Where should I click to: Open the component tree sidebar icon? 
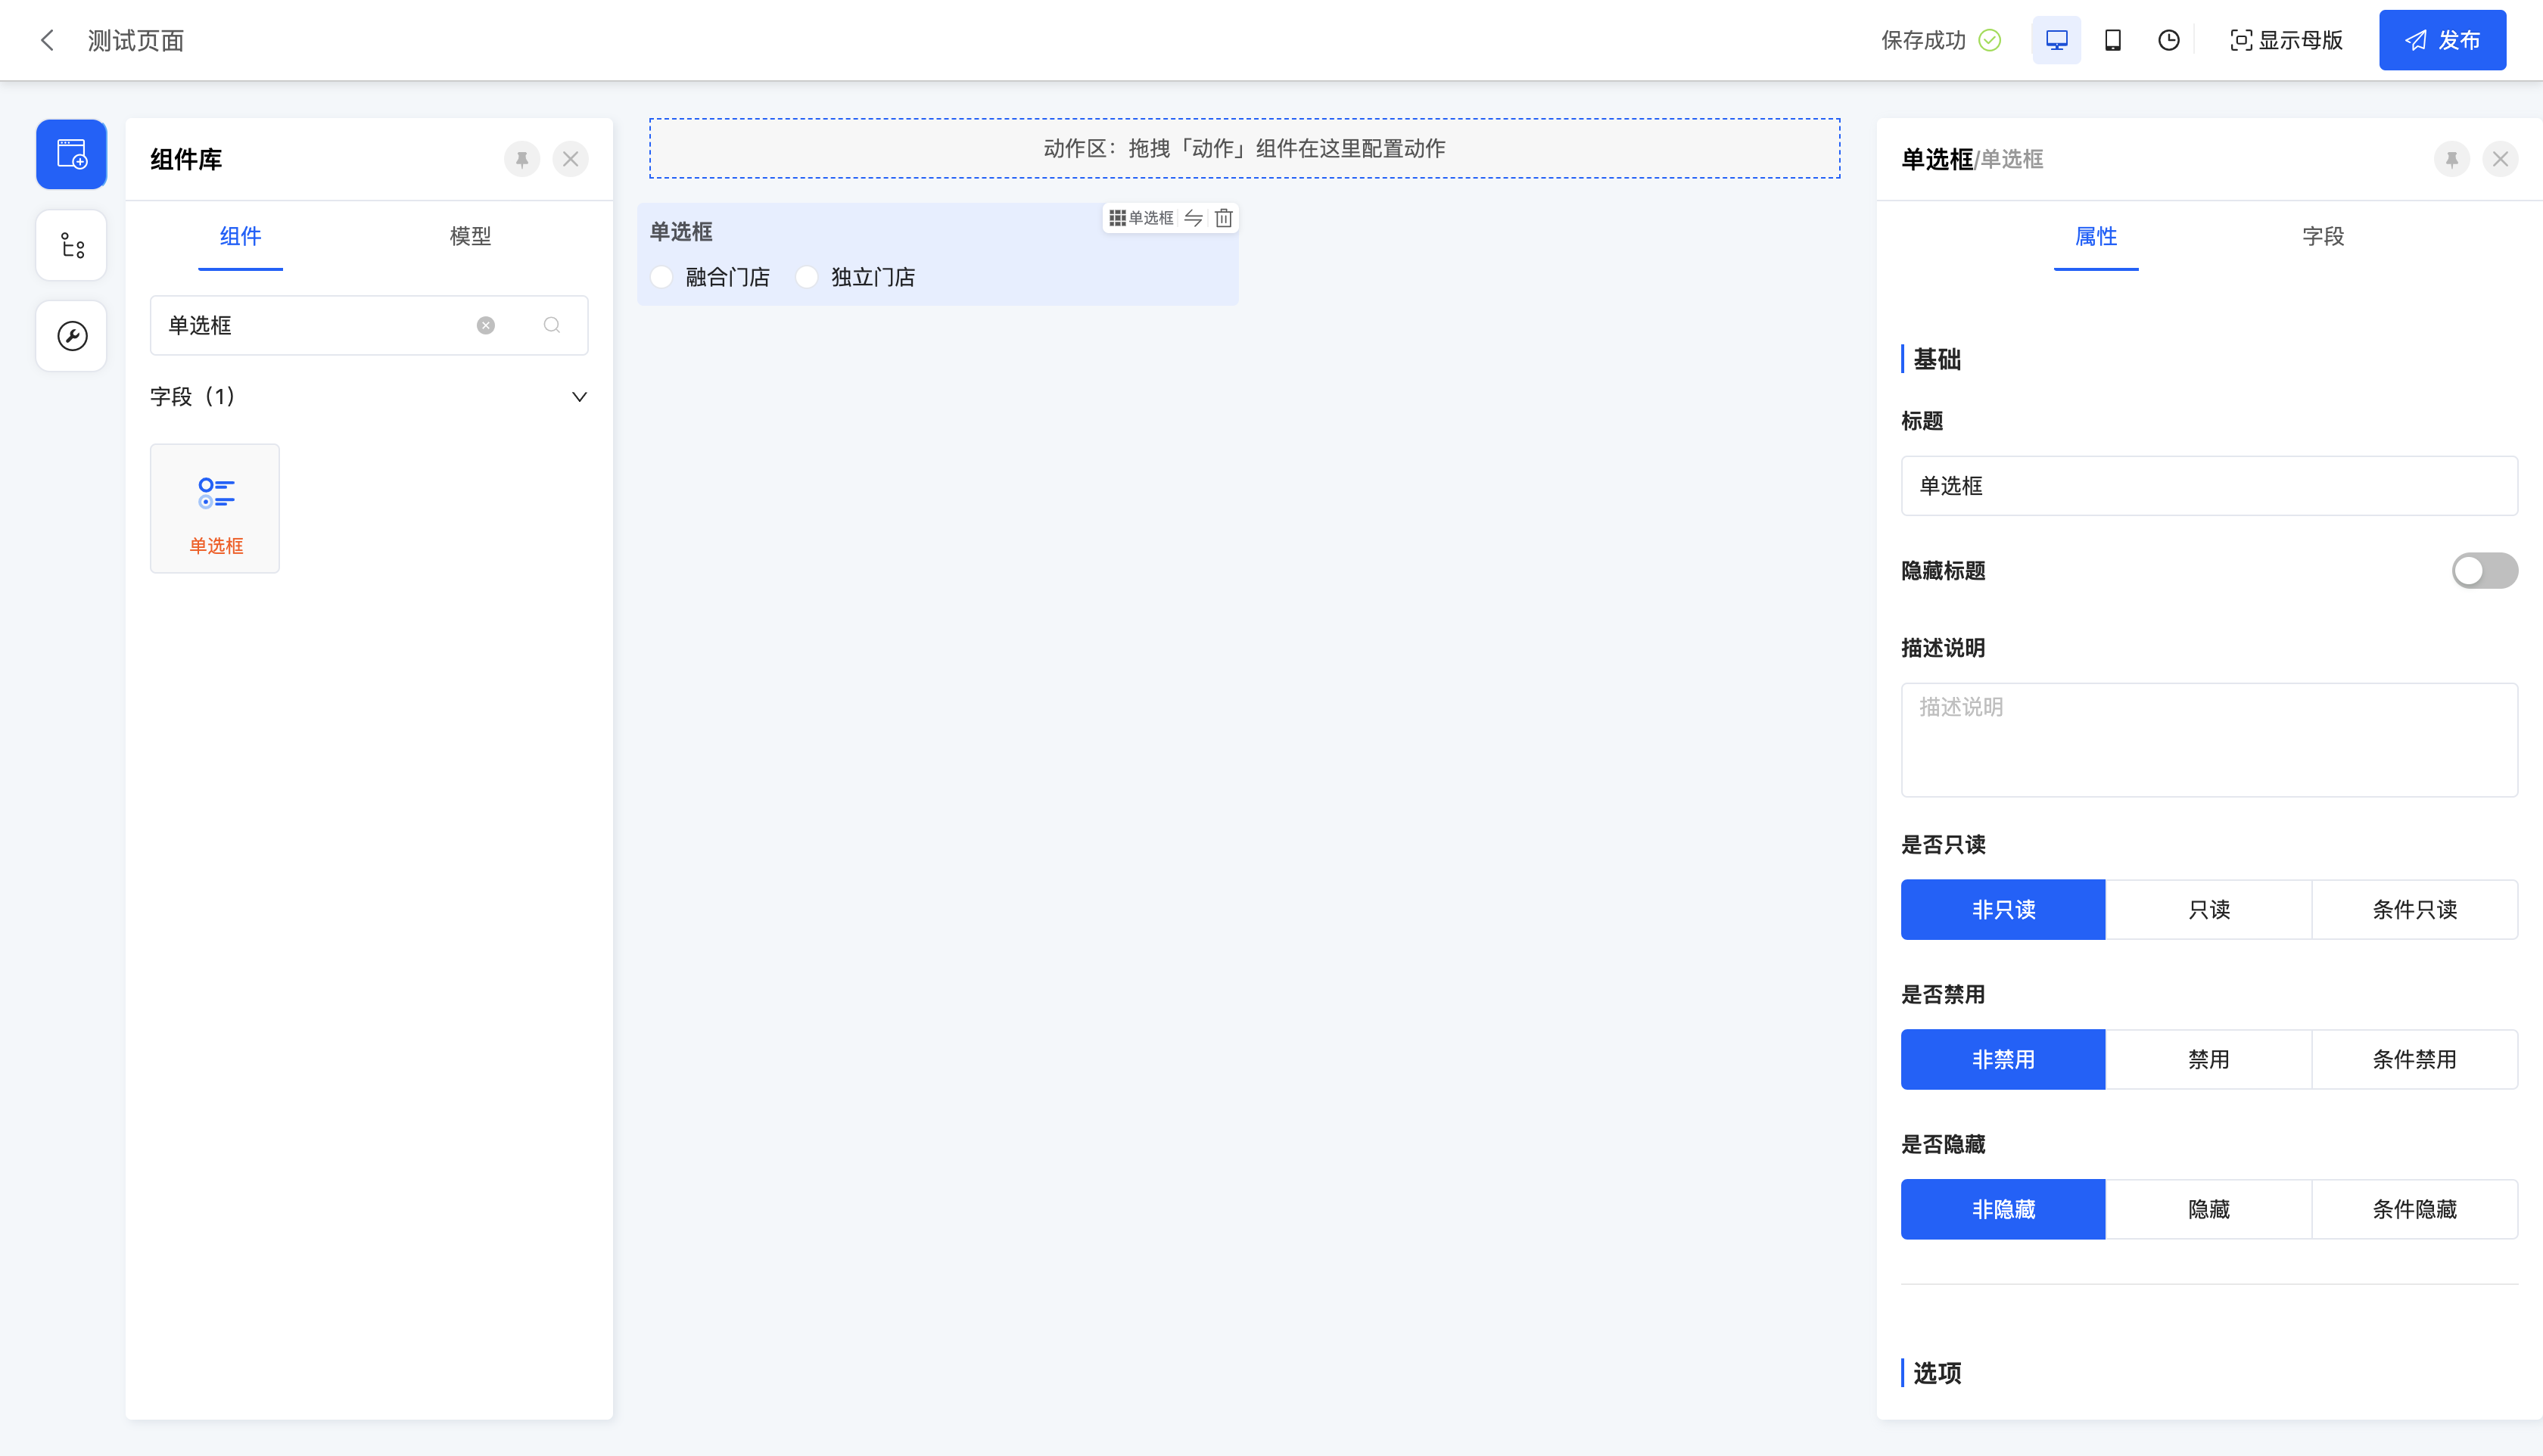[x=72, y=245]
